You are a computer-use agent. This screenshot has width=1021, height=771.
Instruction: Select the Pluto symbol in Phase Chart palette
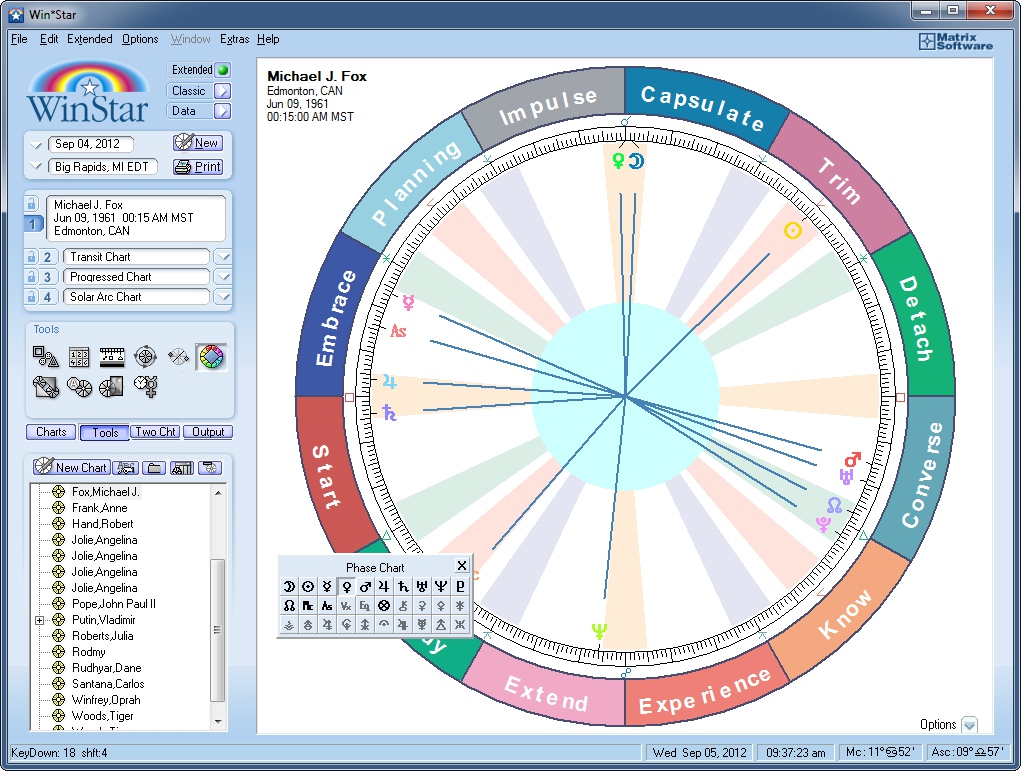point(460,587)
